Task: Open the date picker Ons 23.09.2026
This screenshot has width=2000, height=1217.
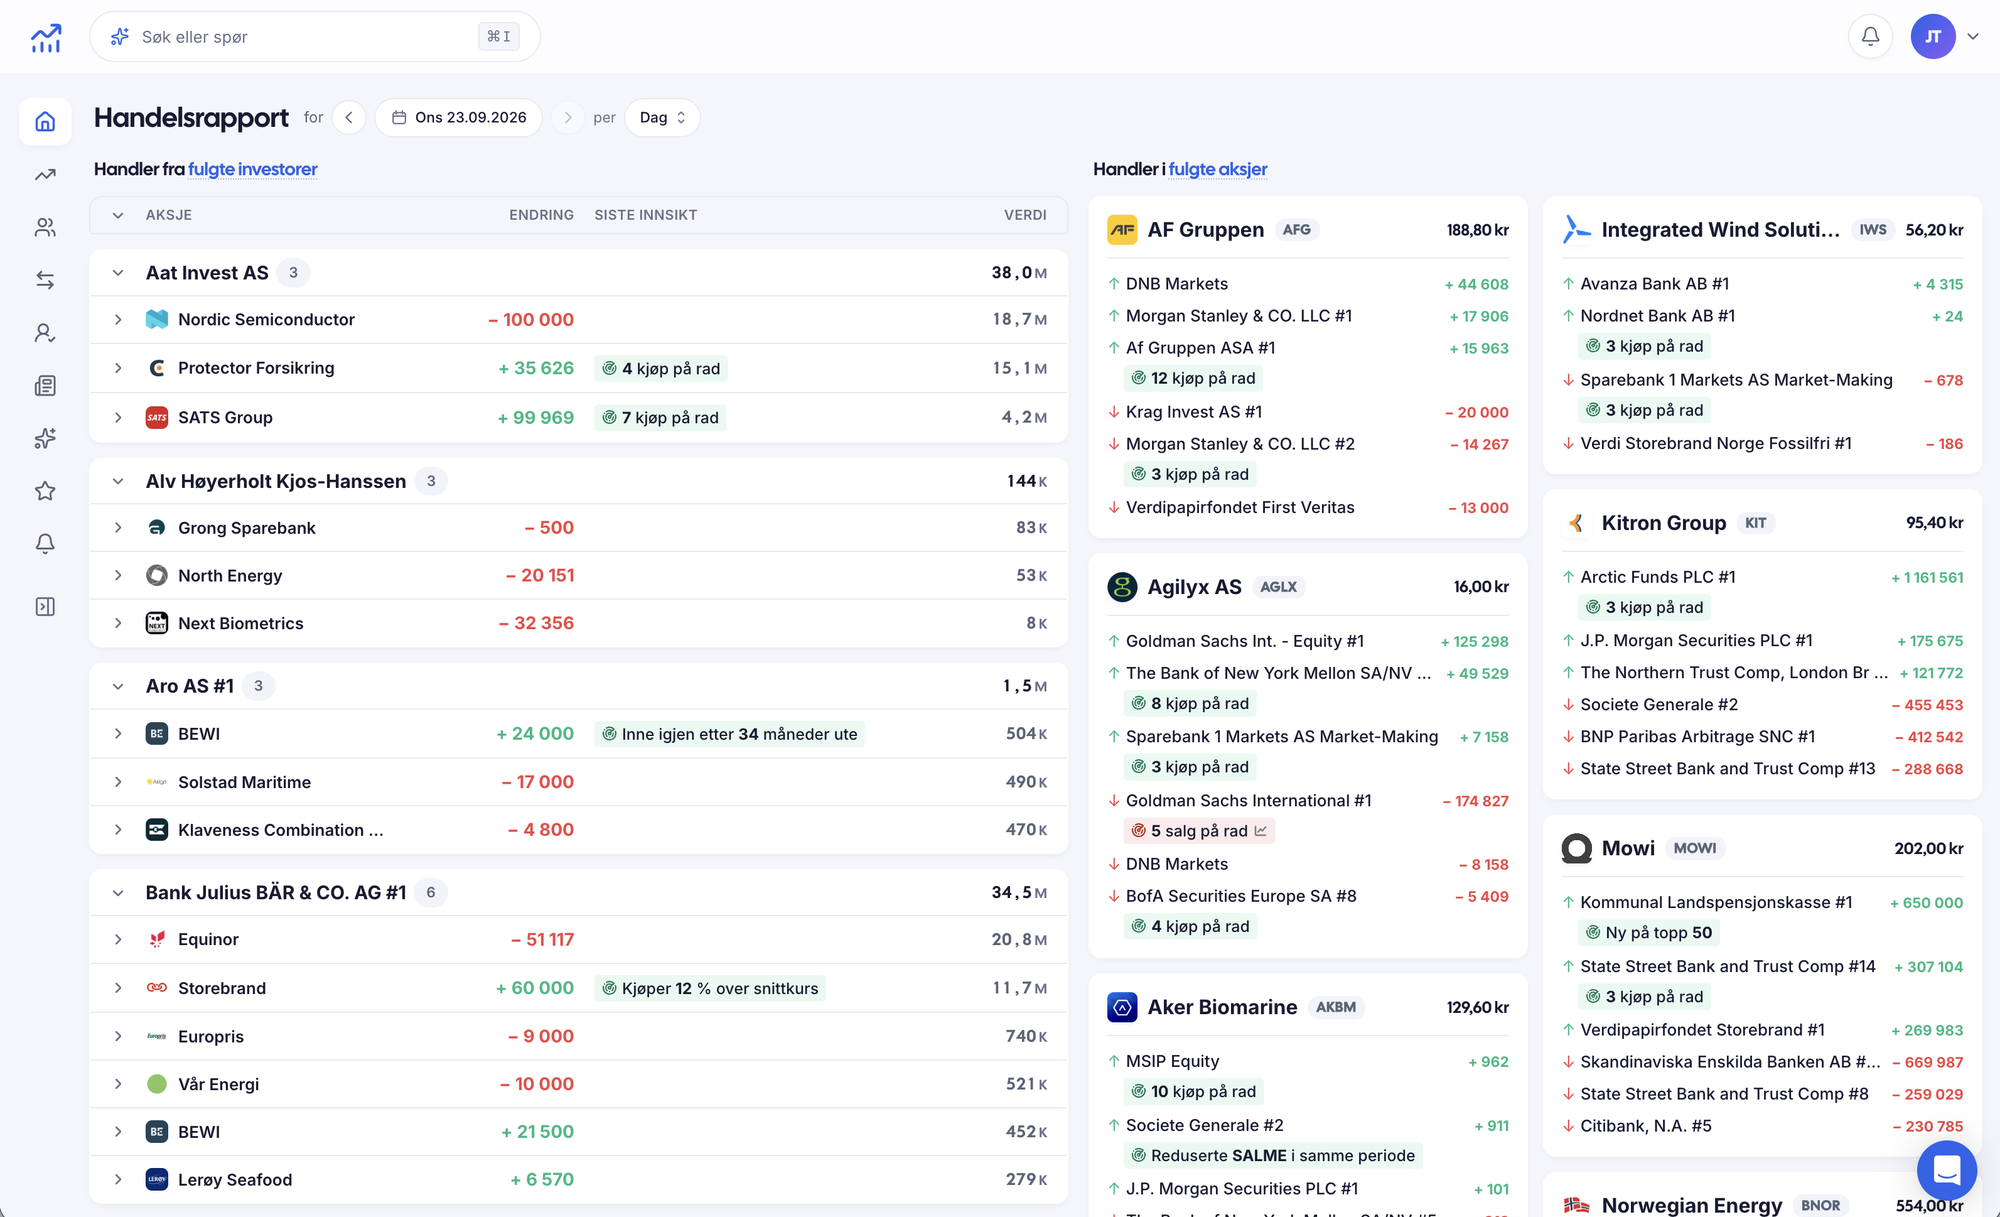Action: point(459,118)
